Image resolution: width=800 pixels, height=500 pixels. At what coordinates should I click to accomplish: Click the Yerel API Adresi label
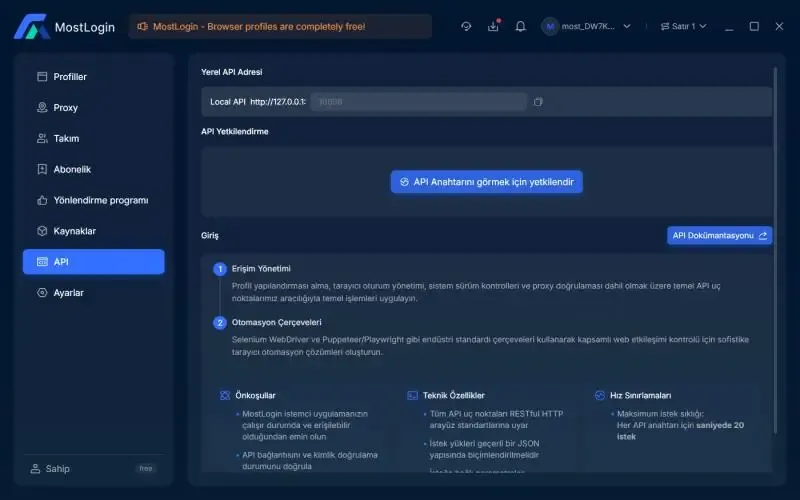tap(232, 72)
